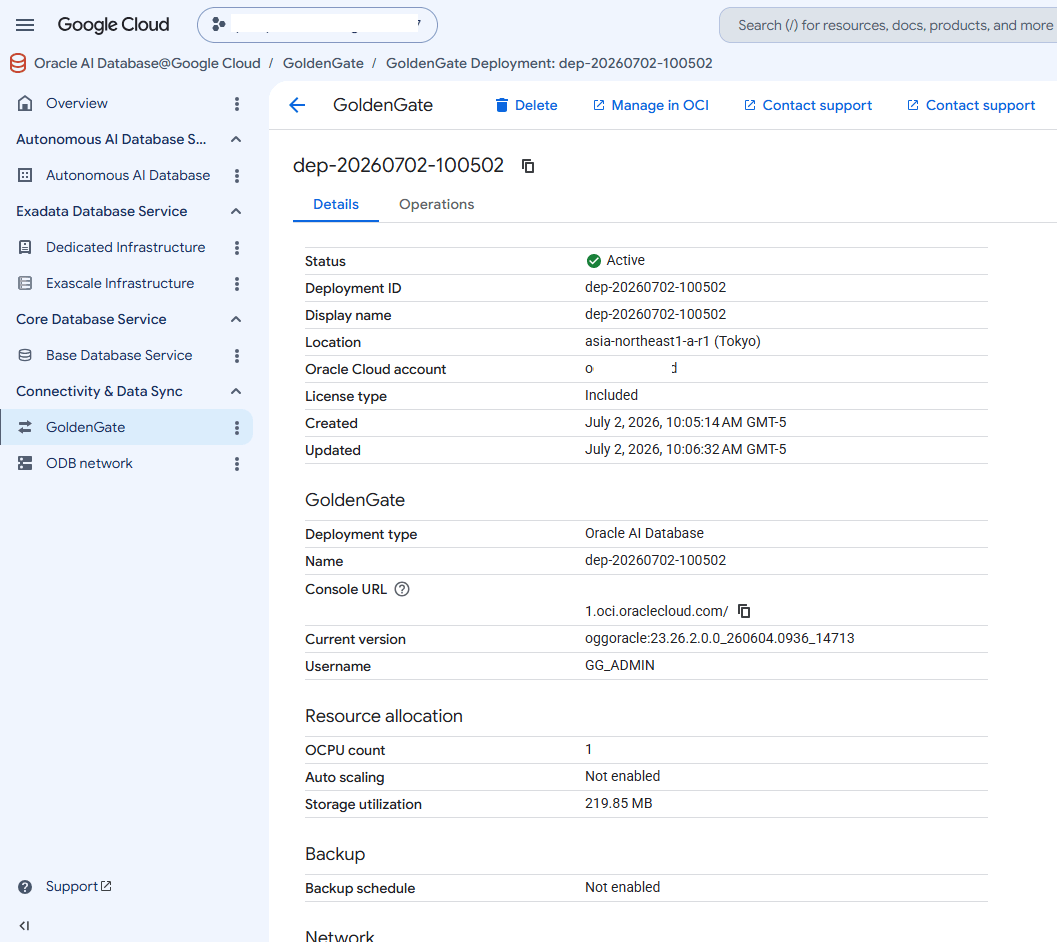Click the first Contact support button
Viewport: 1057px width, 942px height.
pyautogui.click(x=808, y=105)
